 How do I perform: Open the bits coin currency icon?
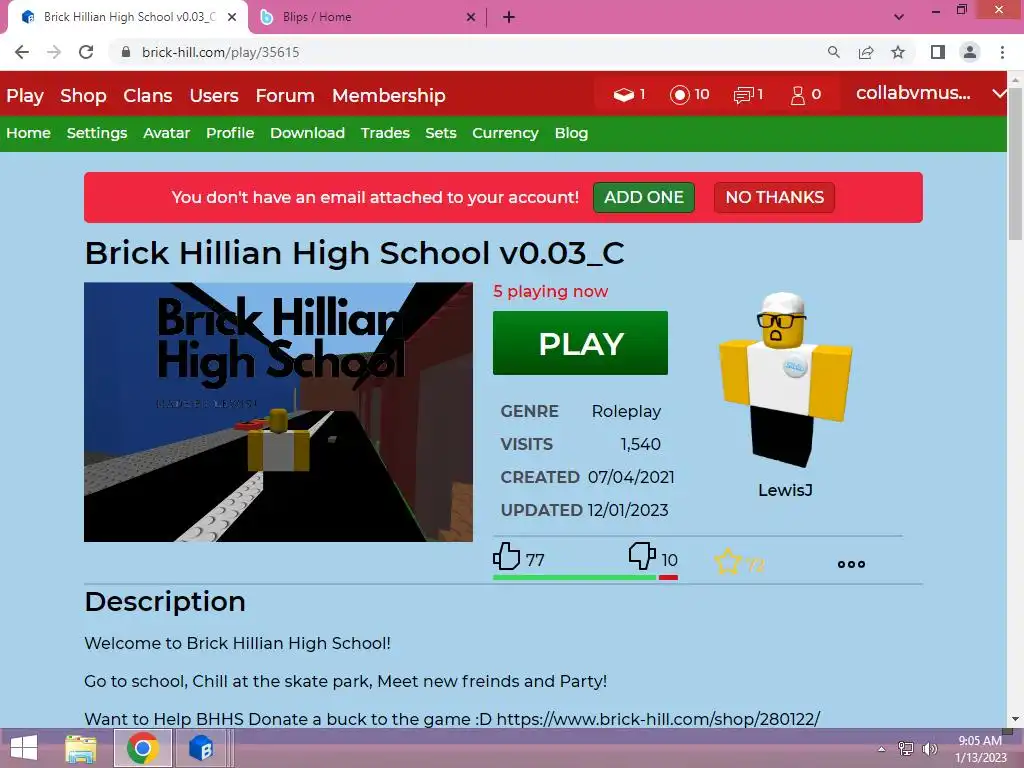point(679,95)
